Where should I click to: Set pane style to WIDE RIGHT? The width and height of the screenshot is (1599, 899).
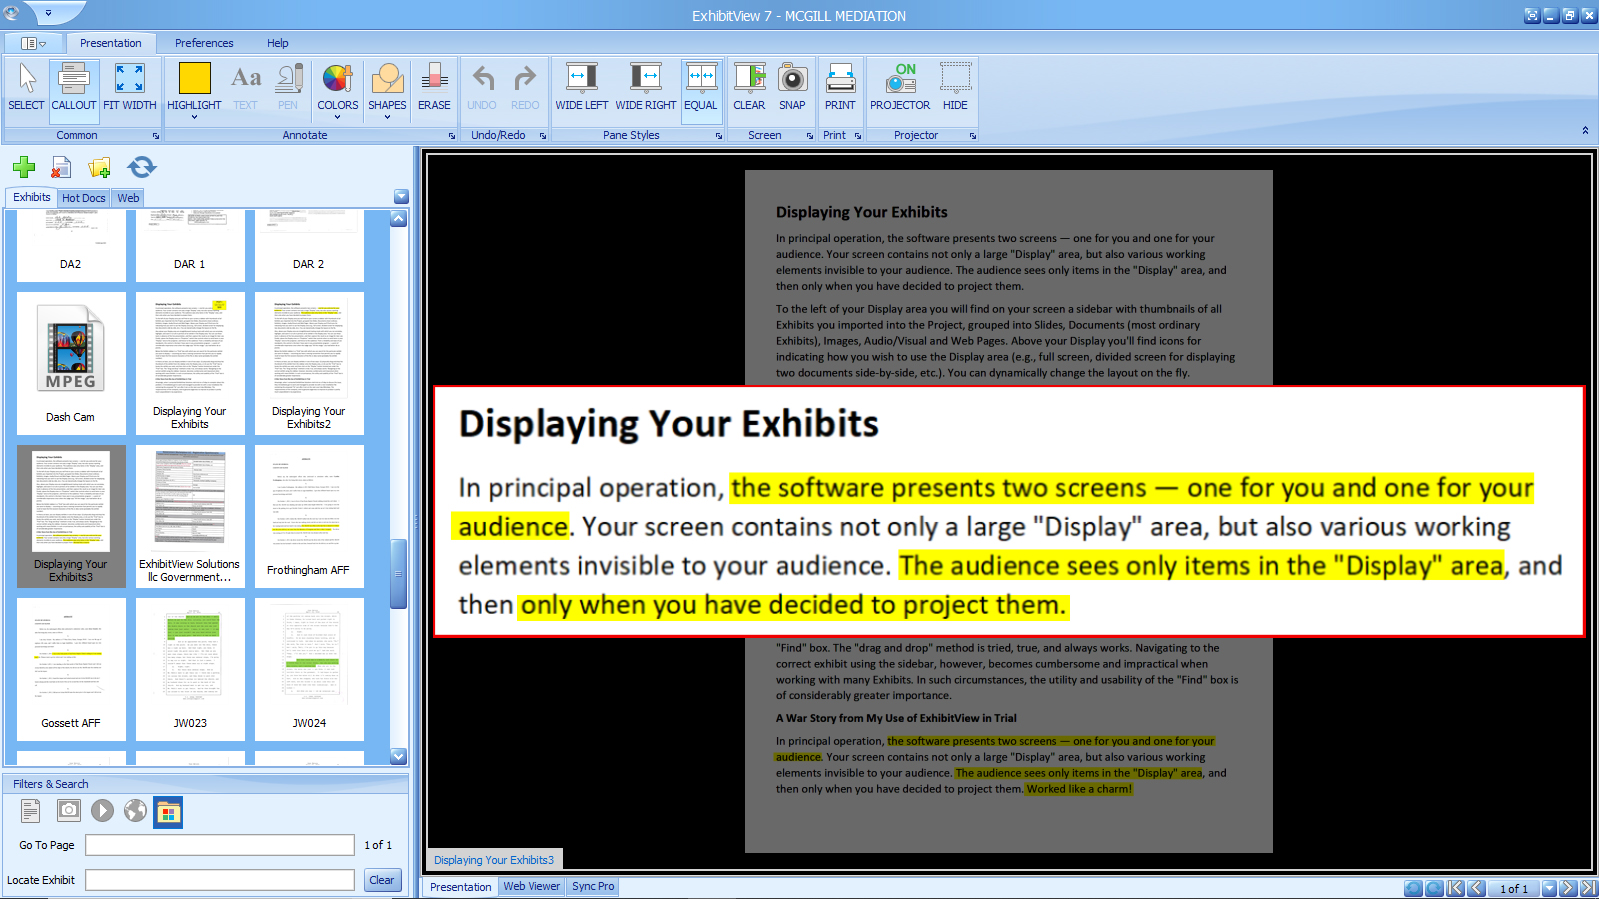(646, 87)
